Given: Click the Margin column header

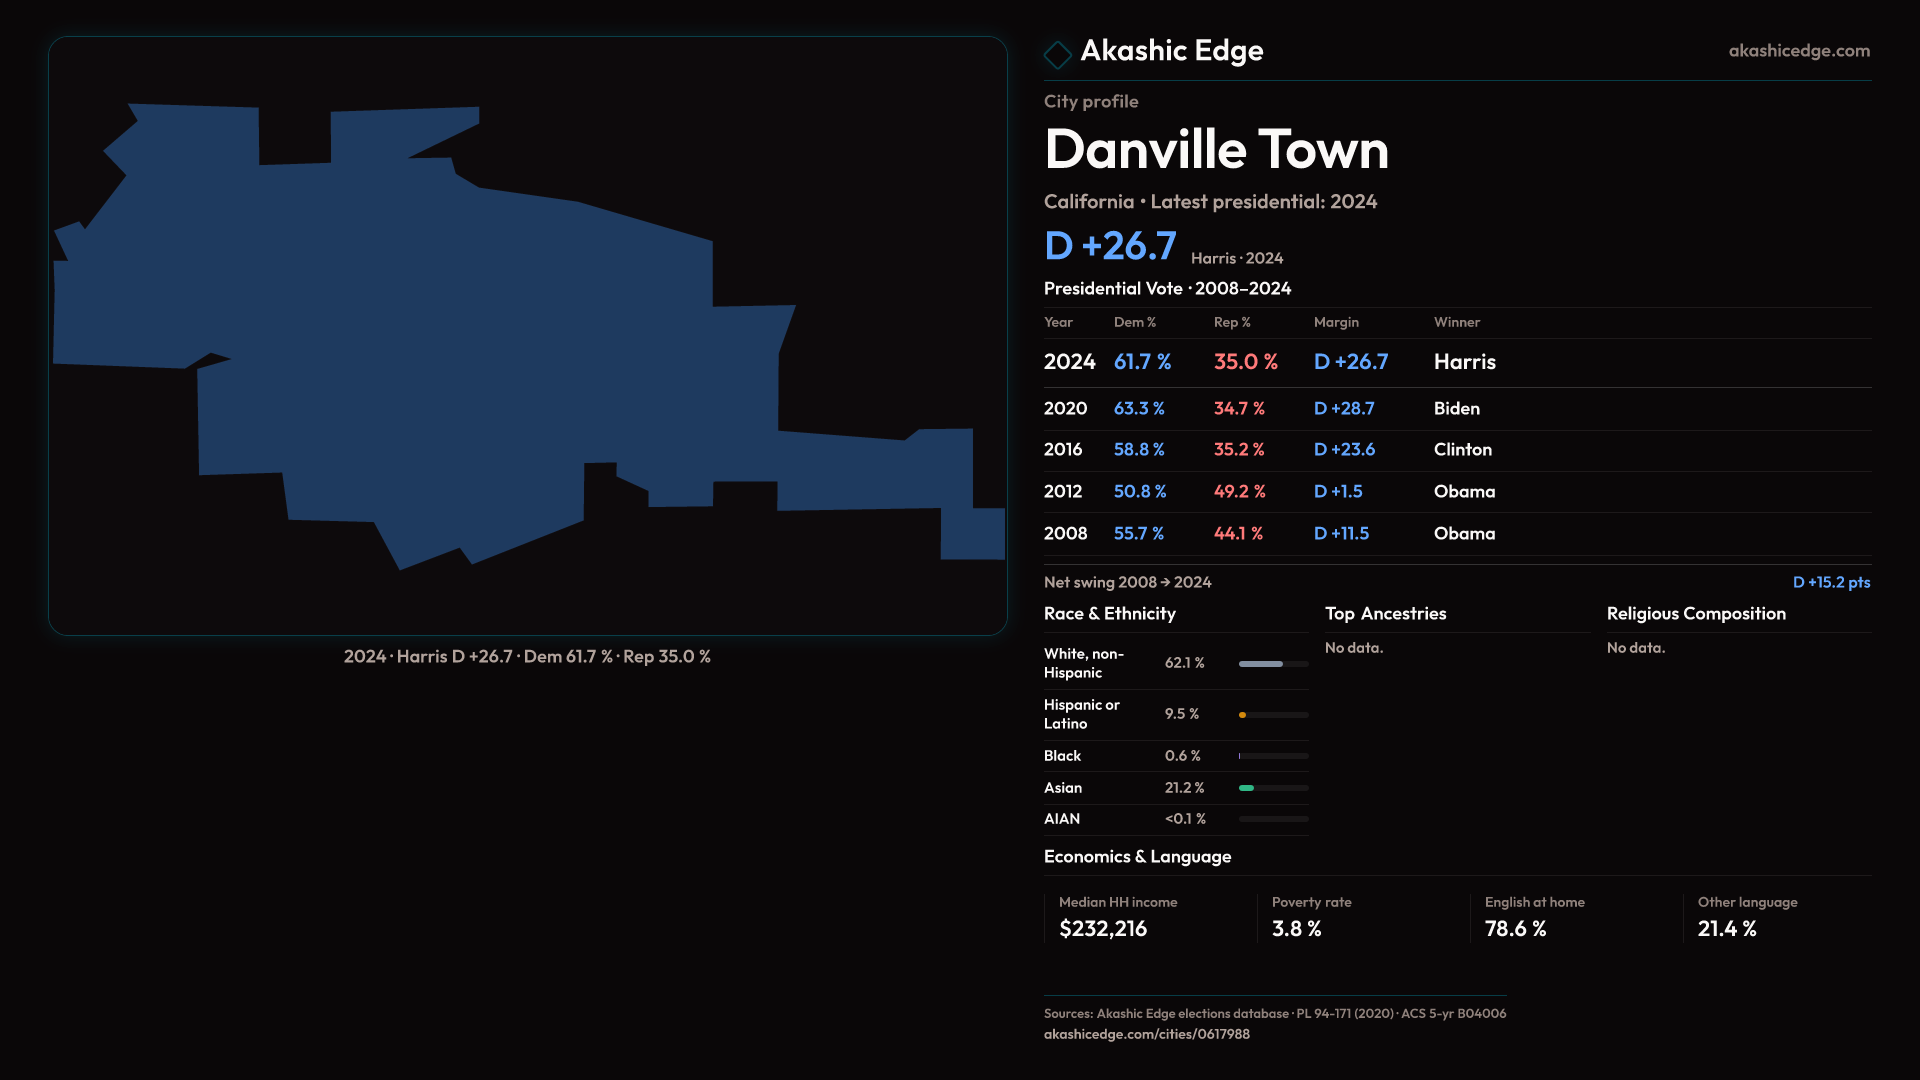Looking at the screenshot, I should click(1335, 322).
